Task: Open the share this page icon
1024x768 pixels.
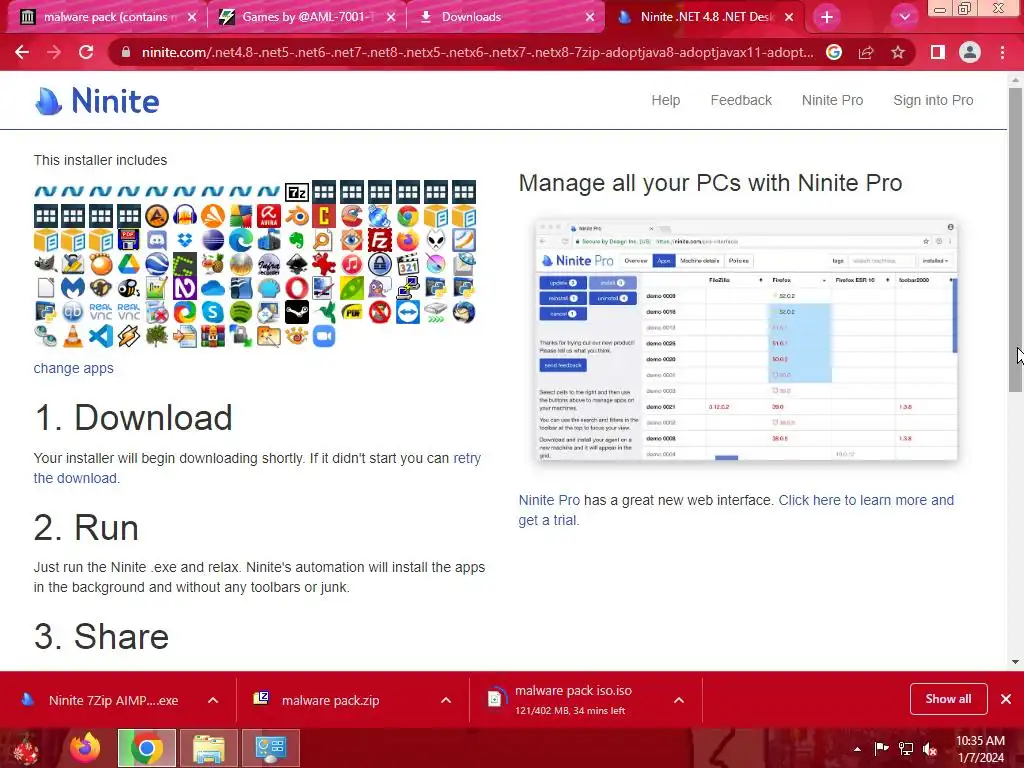Action: pyautogui.click(x=866, y=52)
